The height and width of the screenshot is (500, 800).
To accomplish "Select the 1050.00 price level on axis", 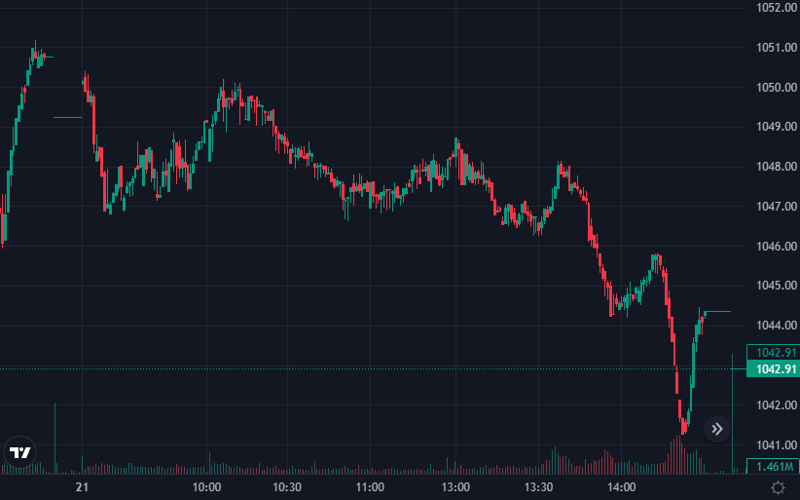I will click(x=775, y=87).
